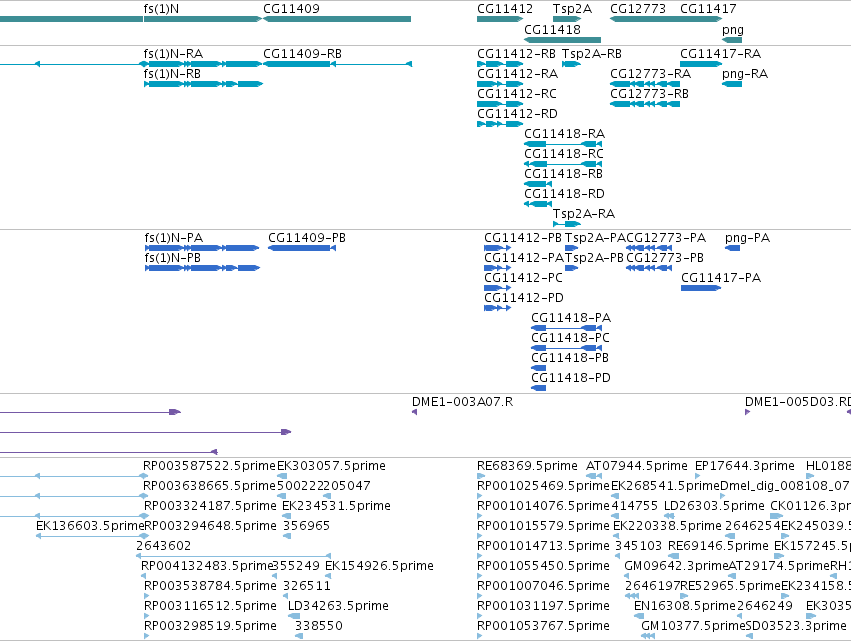Click the fs(1)N gene label
The width and height of the screenshot is (851, 641).
161,9
